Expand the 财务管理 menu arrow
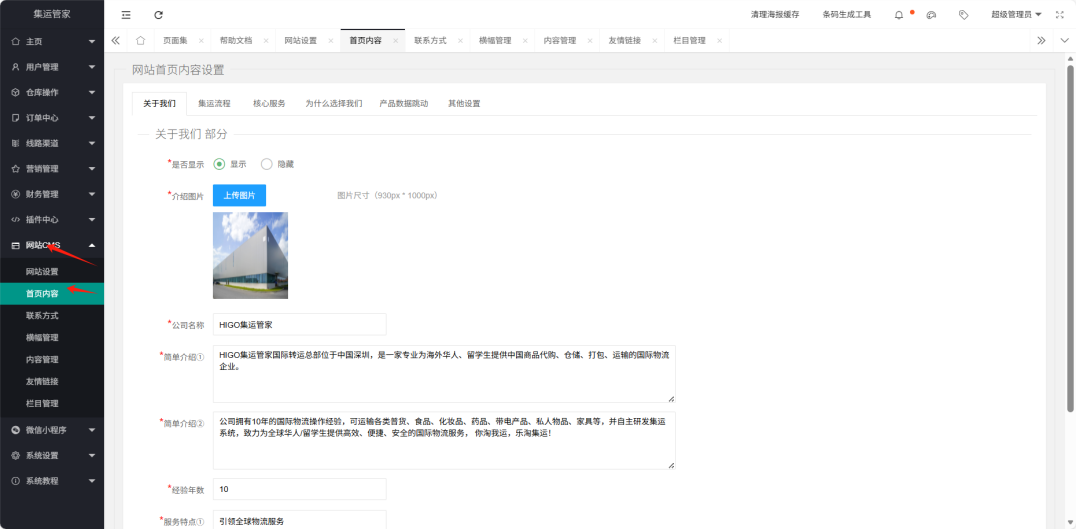The width and height of the screenshot is (1076, 529). [92, 194]
